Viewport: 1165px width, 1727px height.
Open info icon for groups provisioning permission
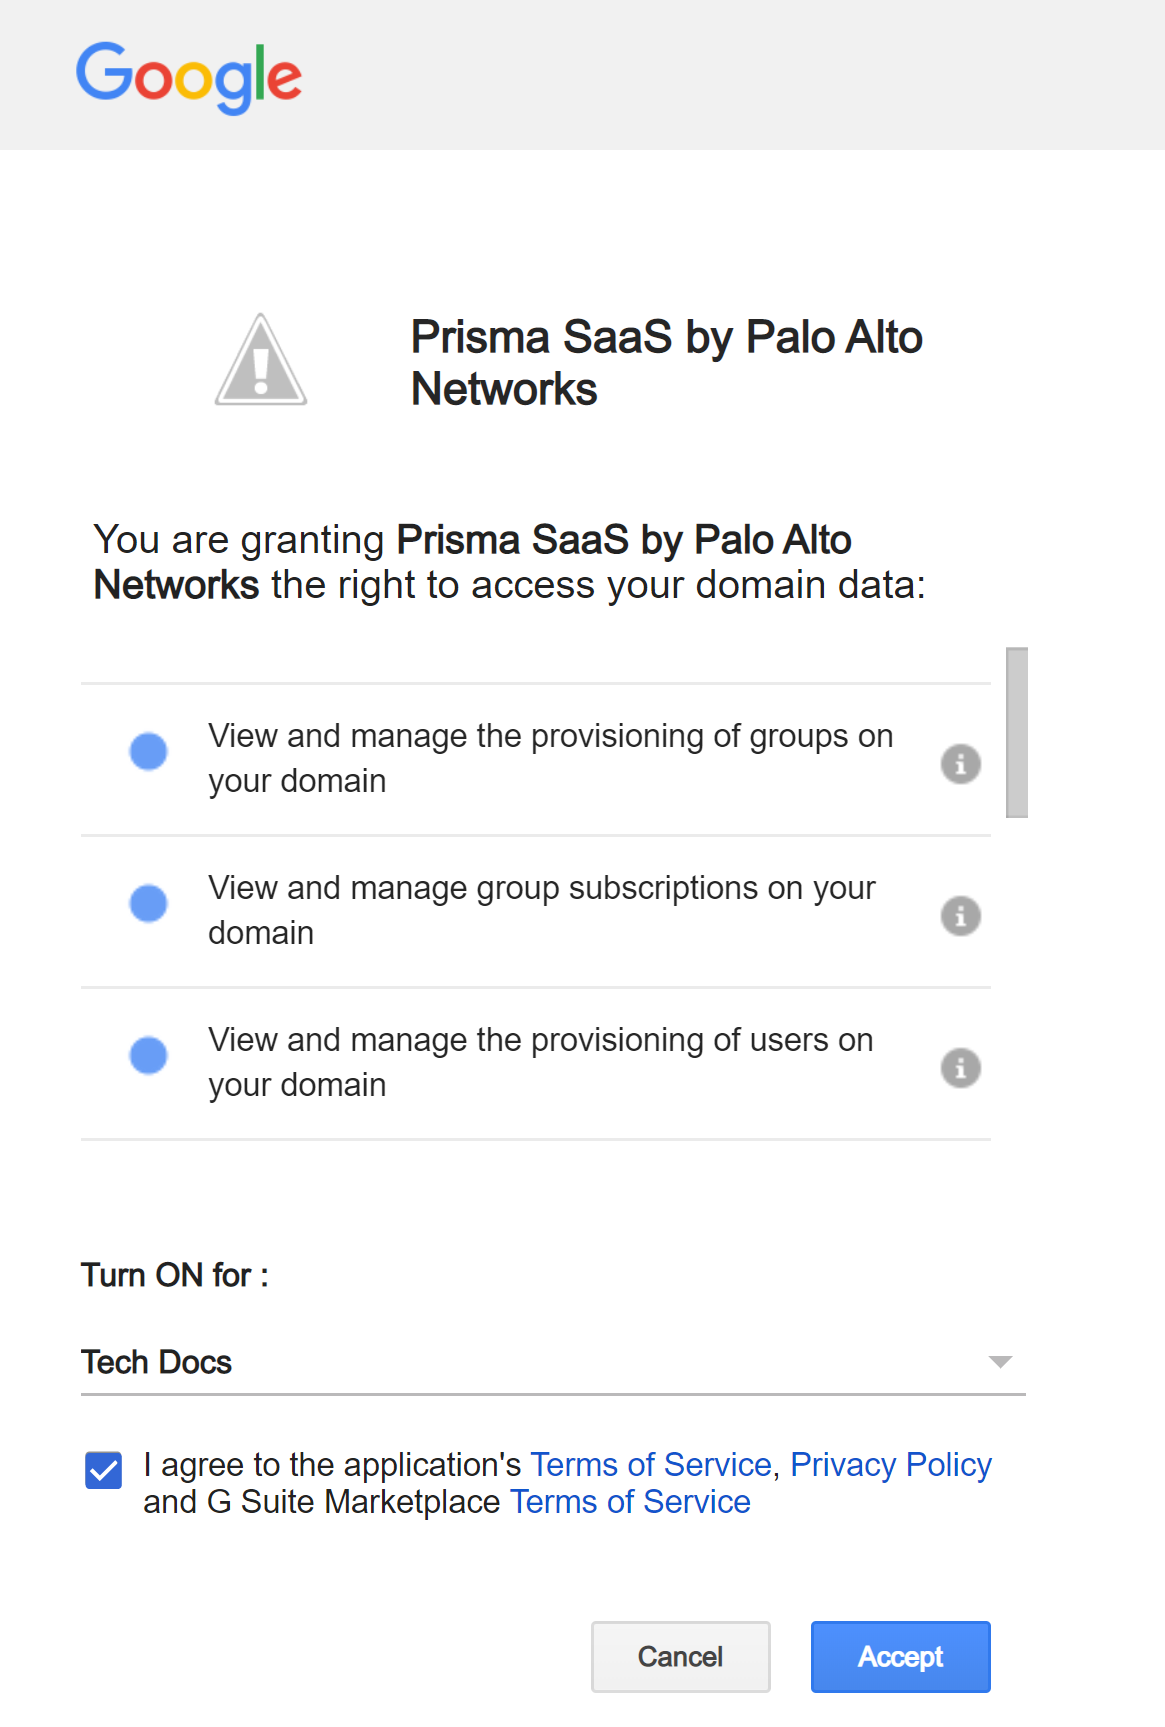[x=960, y=764]
